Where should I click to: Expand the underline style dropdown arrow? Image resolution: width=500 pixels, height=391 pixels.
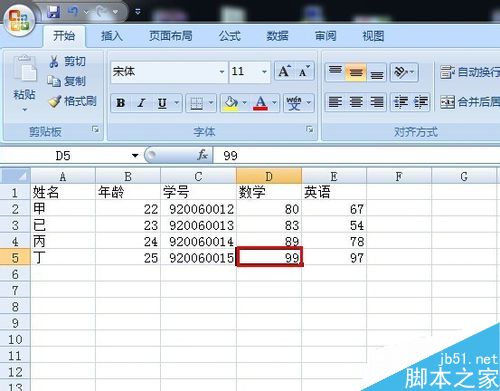[177, 103]
